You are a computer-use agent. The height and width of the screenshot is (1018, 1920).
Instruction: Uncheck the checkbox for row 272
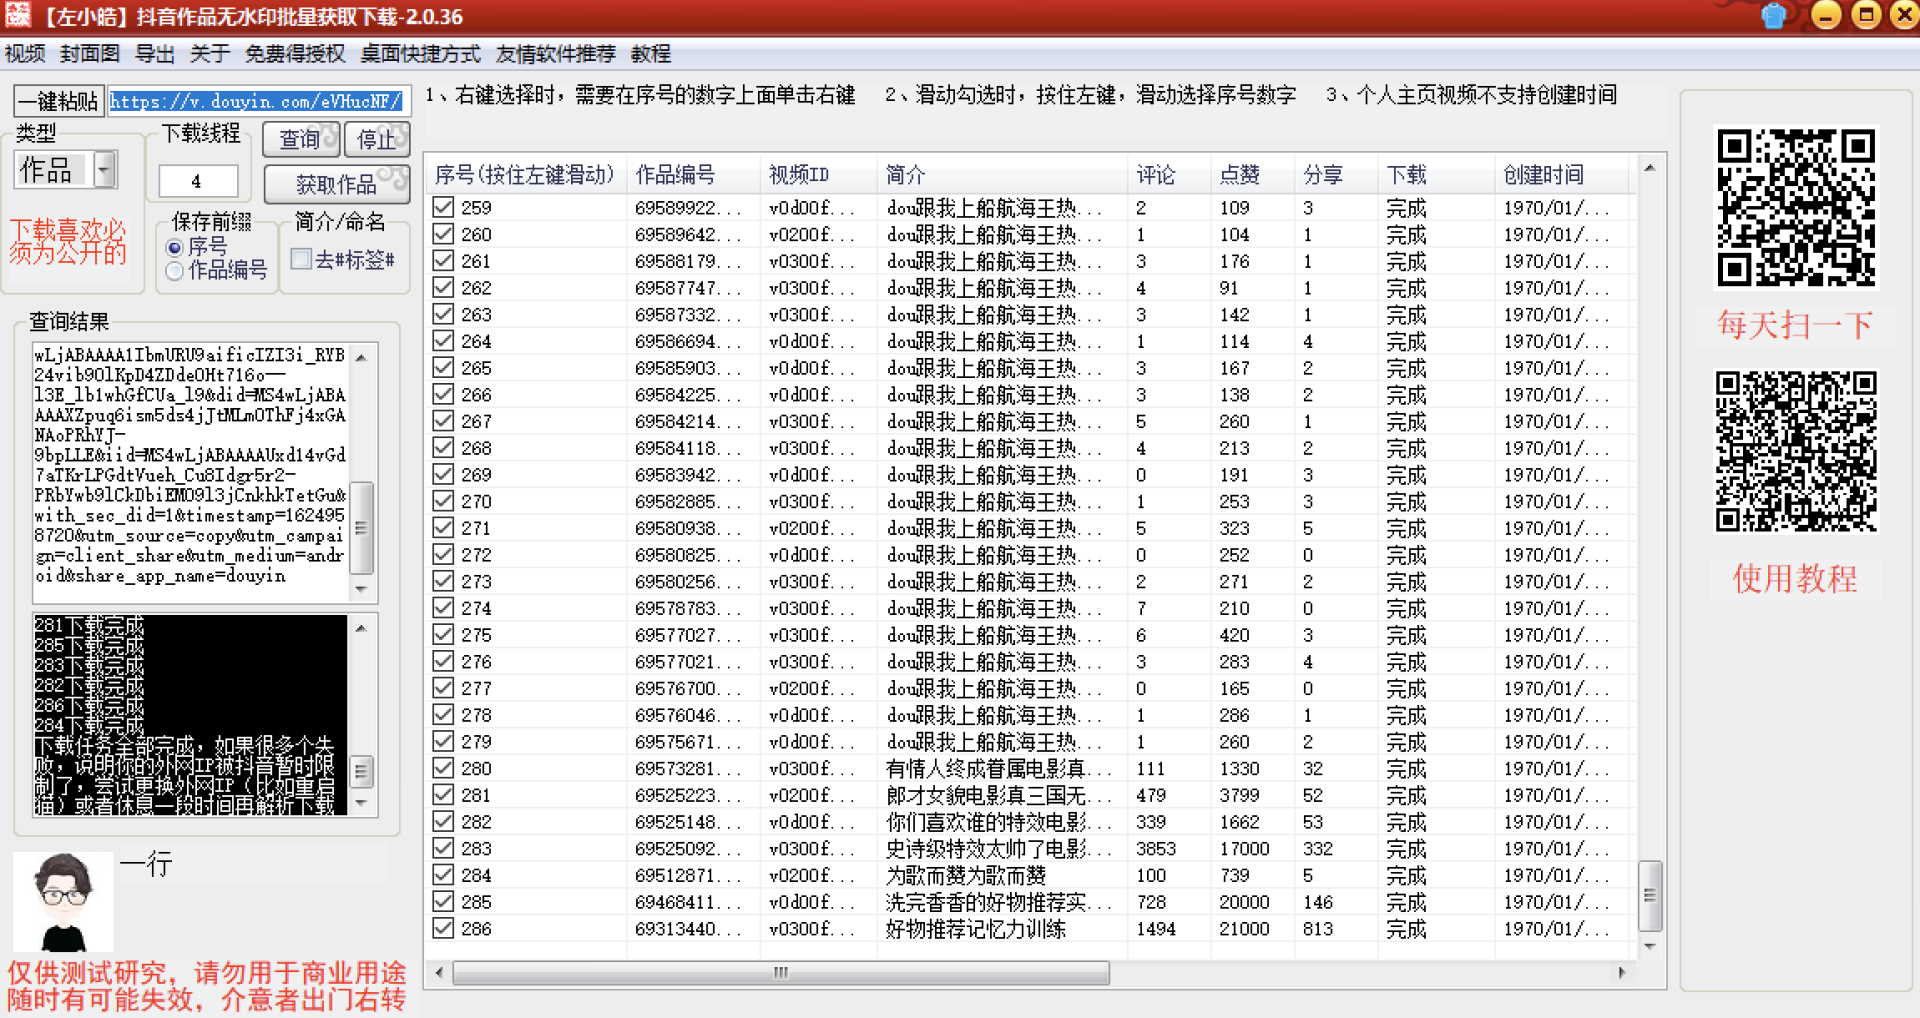point(443,554)
